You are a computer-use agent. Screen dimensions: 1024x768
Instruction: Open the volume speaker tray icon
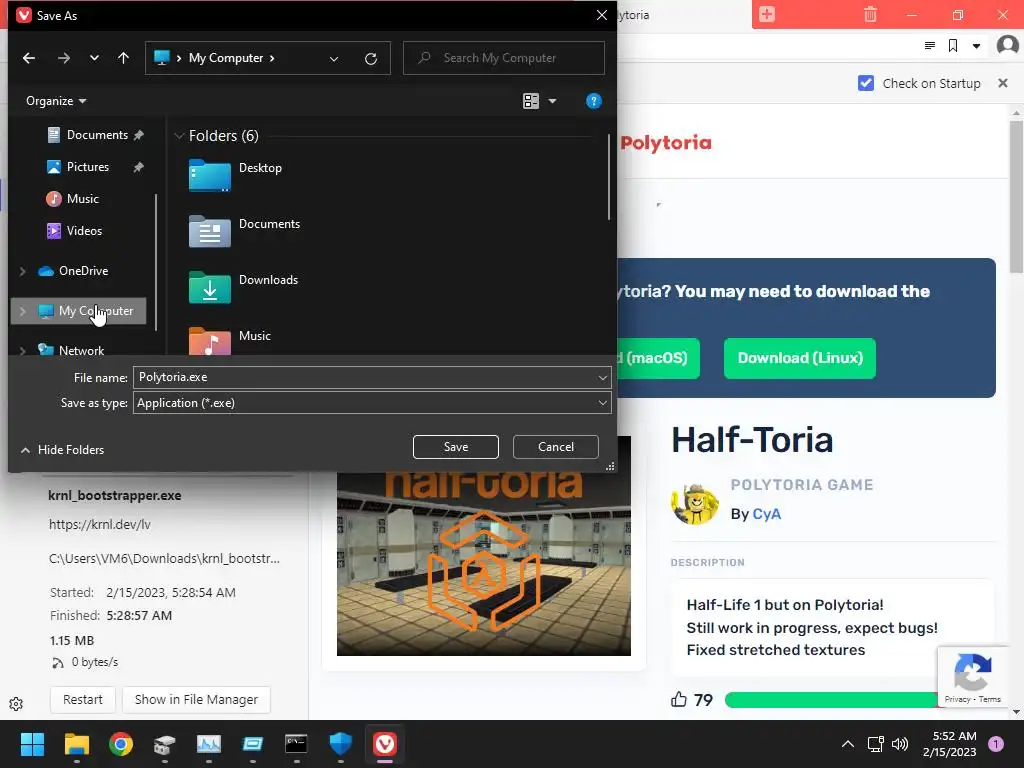900,744
